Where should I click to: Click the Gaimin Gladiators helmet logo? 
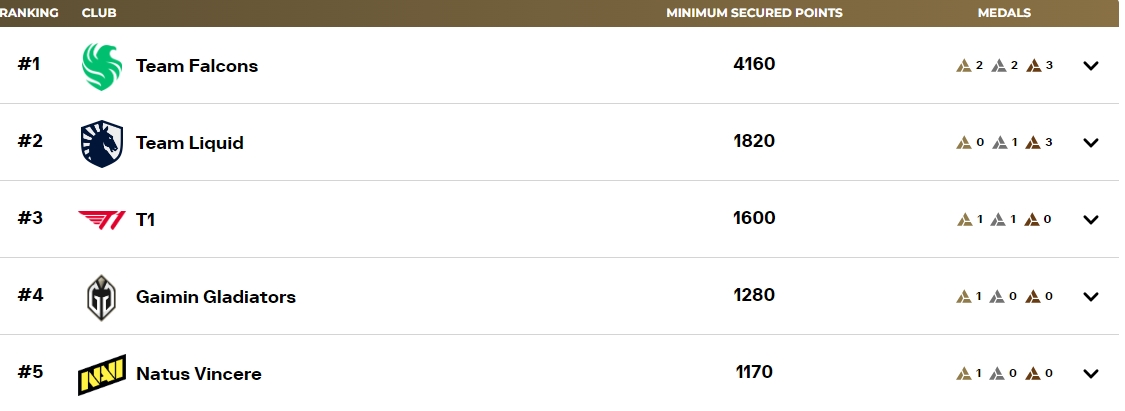point(101,297)
